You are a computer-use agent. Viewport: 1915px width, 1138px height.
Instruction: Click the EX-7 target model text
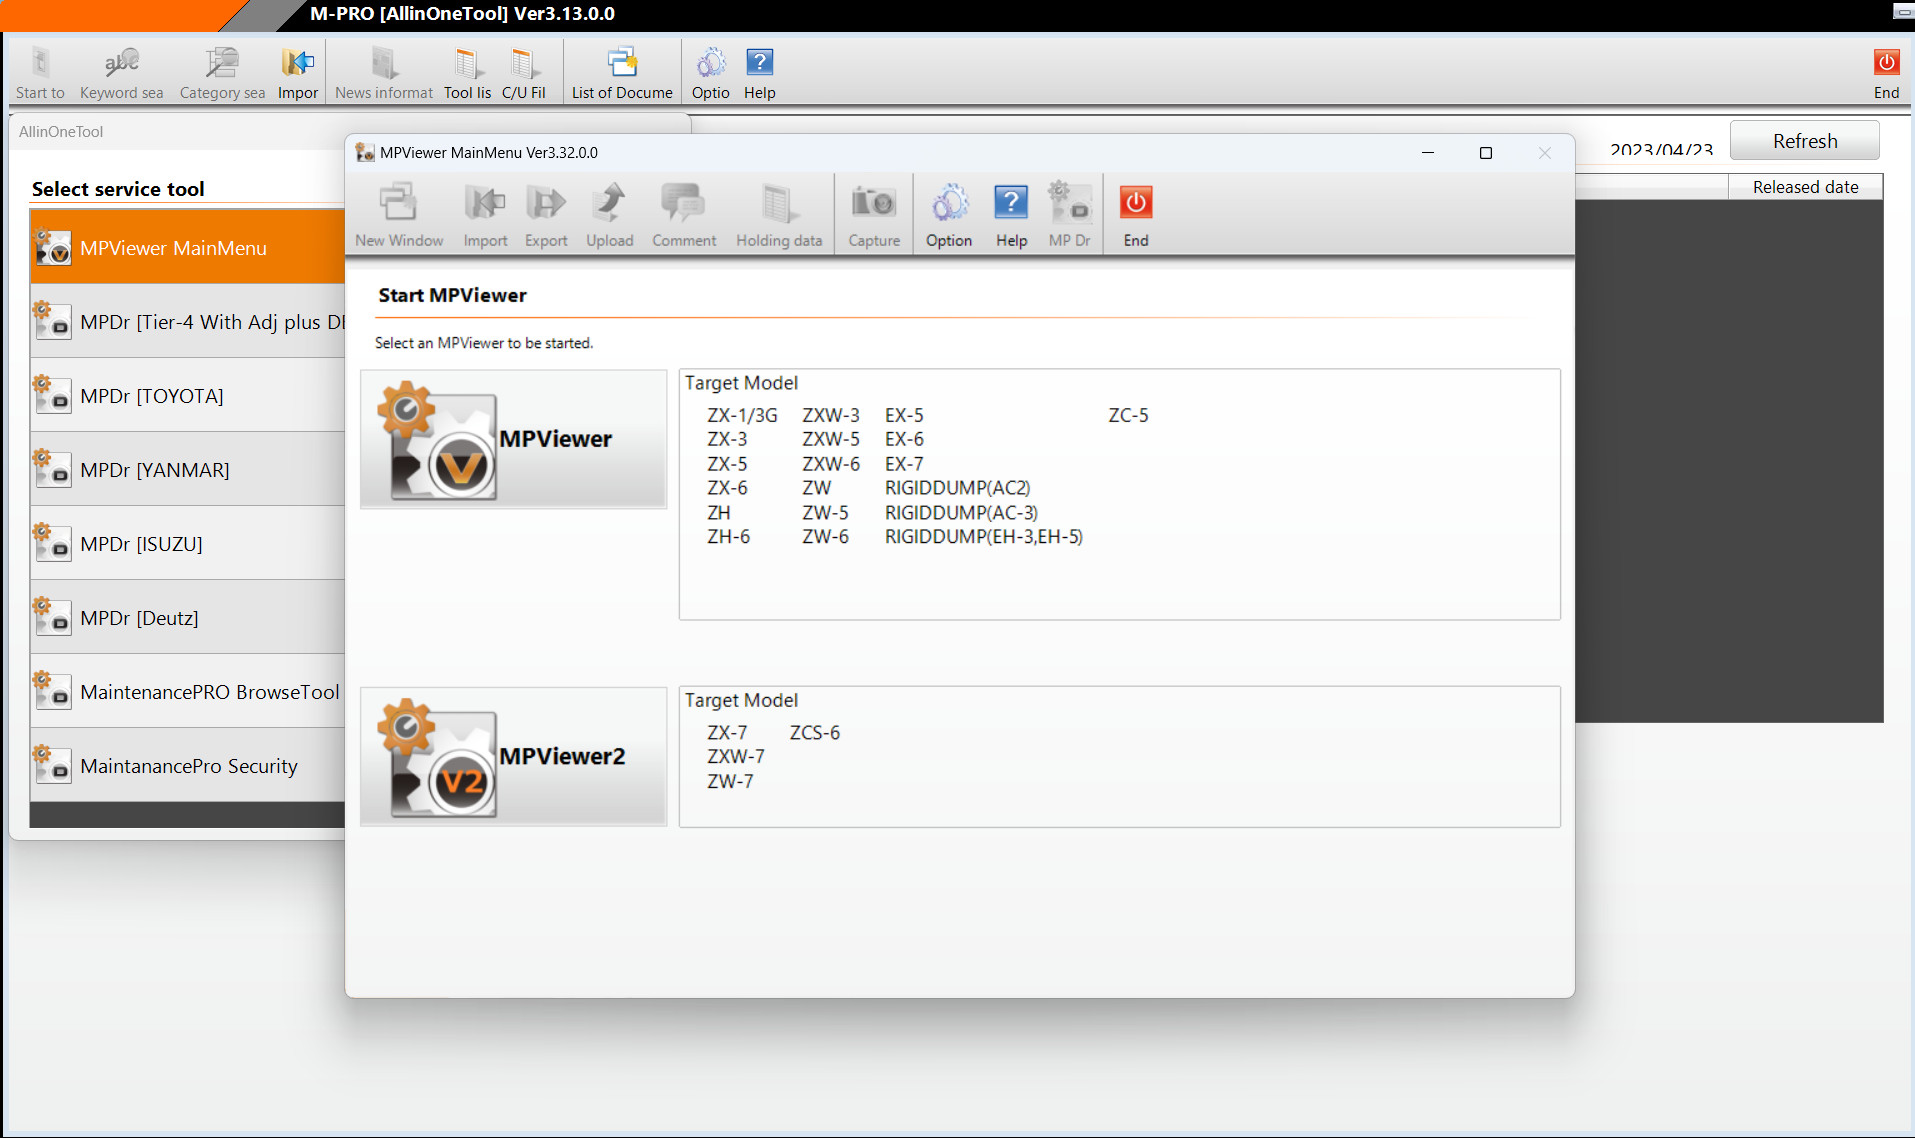[904, 464]
